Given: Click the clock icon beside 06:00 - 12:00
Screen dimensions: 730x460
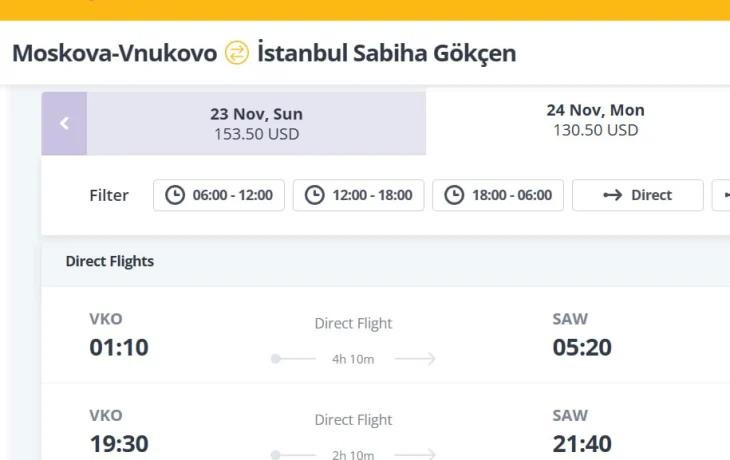Looking at the screenshot, I should pyautogui.click(x=175, y=195).
